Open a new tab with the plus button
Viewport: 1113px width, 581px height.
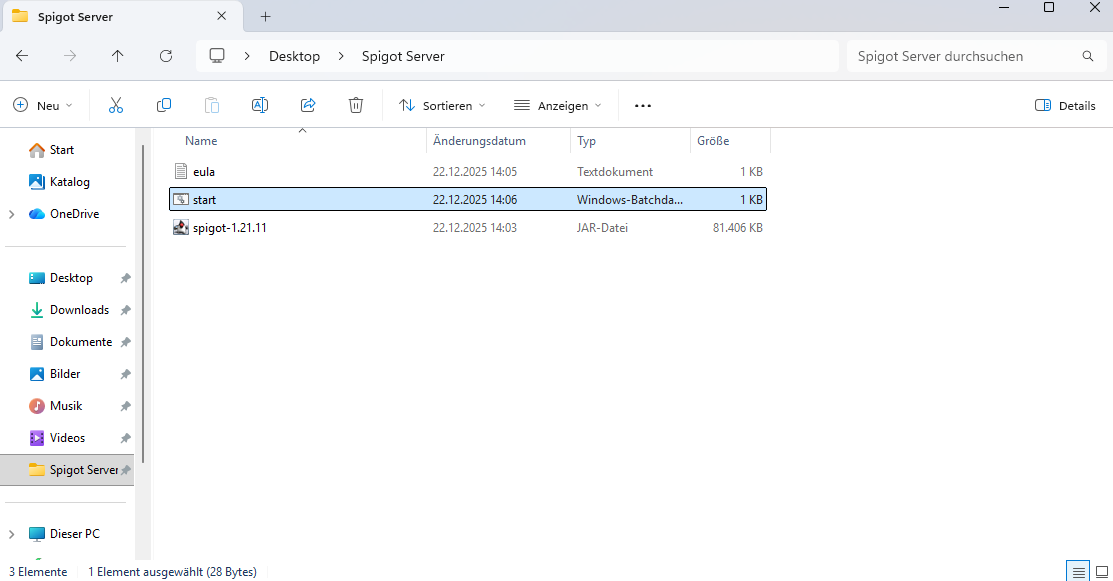point(264,16)
